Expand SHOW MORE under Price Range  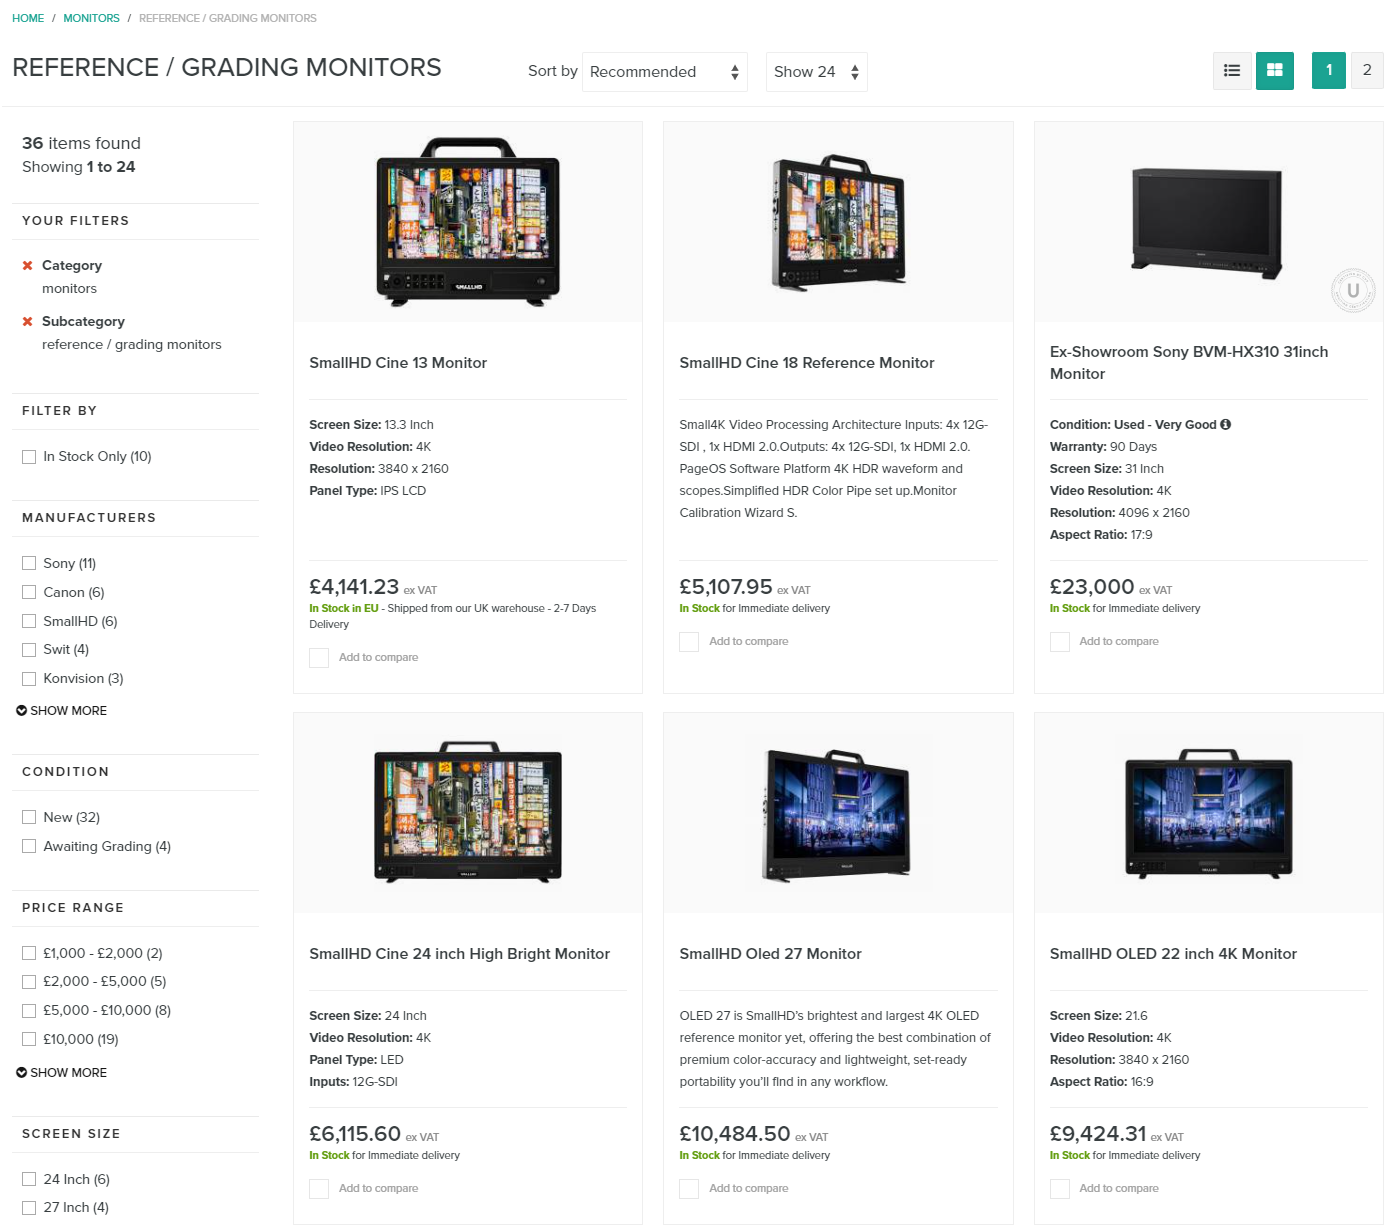(x=61, y=1072)
